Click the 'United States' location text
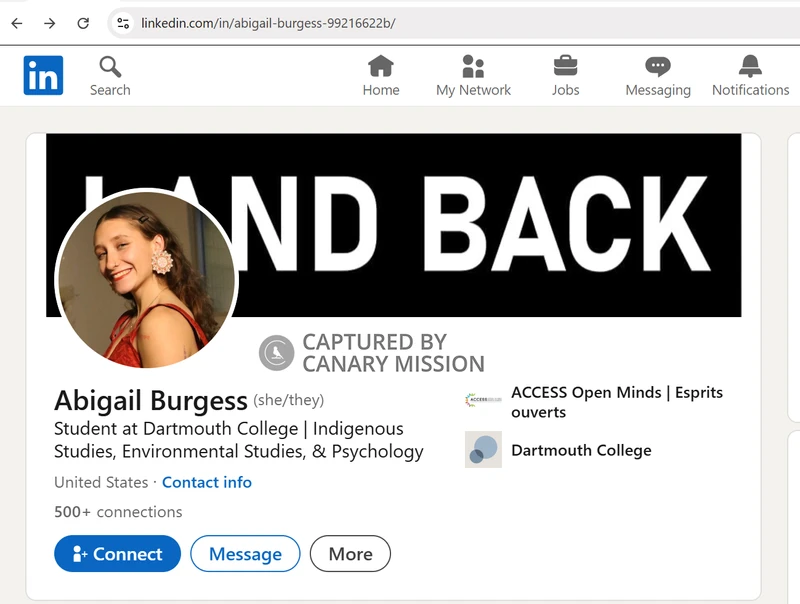Screen dimensions: 800x604 101,482
